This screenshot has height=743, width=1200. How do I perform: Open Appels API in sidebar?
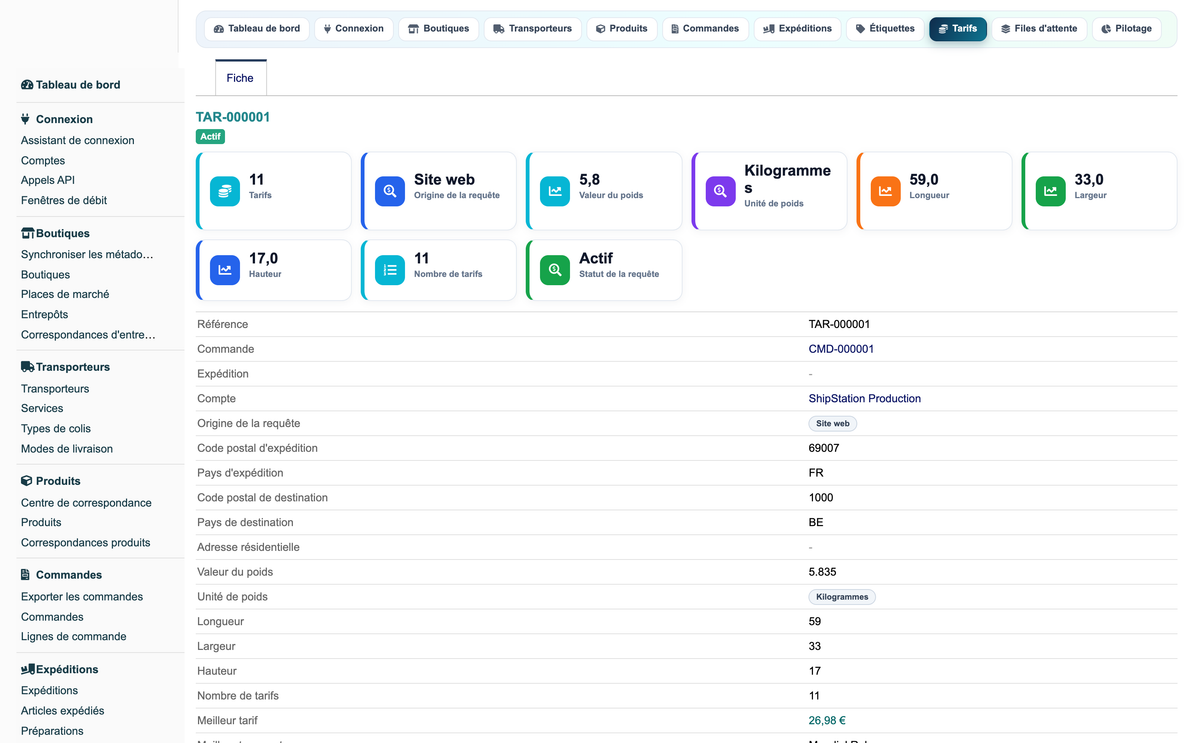tap(48, 181)
